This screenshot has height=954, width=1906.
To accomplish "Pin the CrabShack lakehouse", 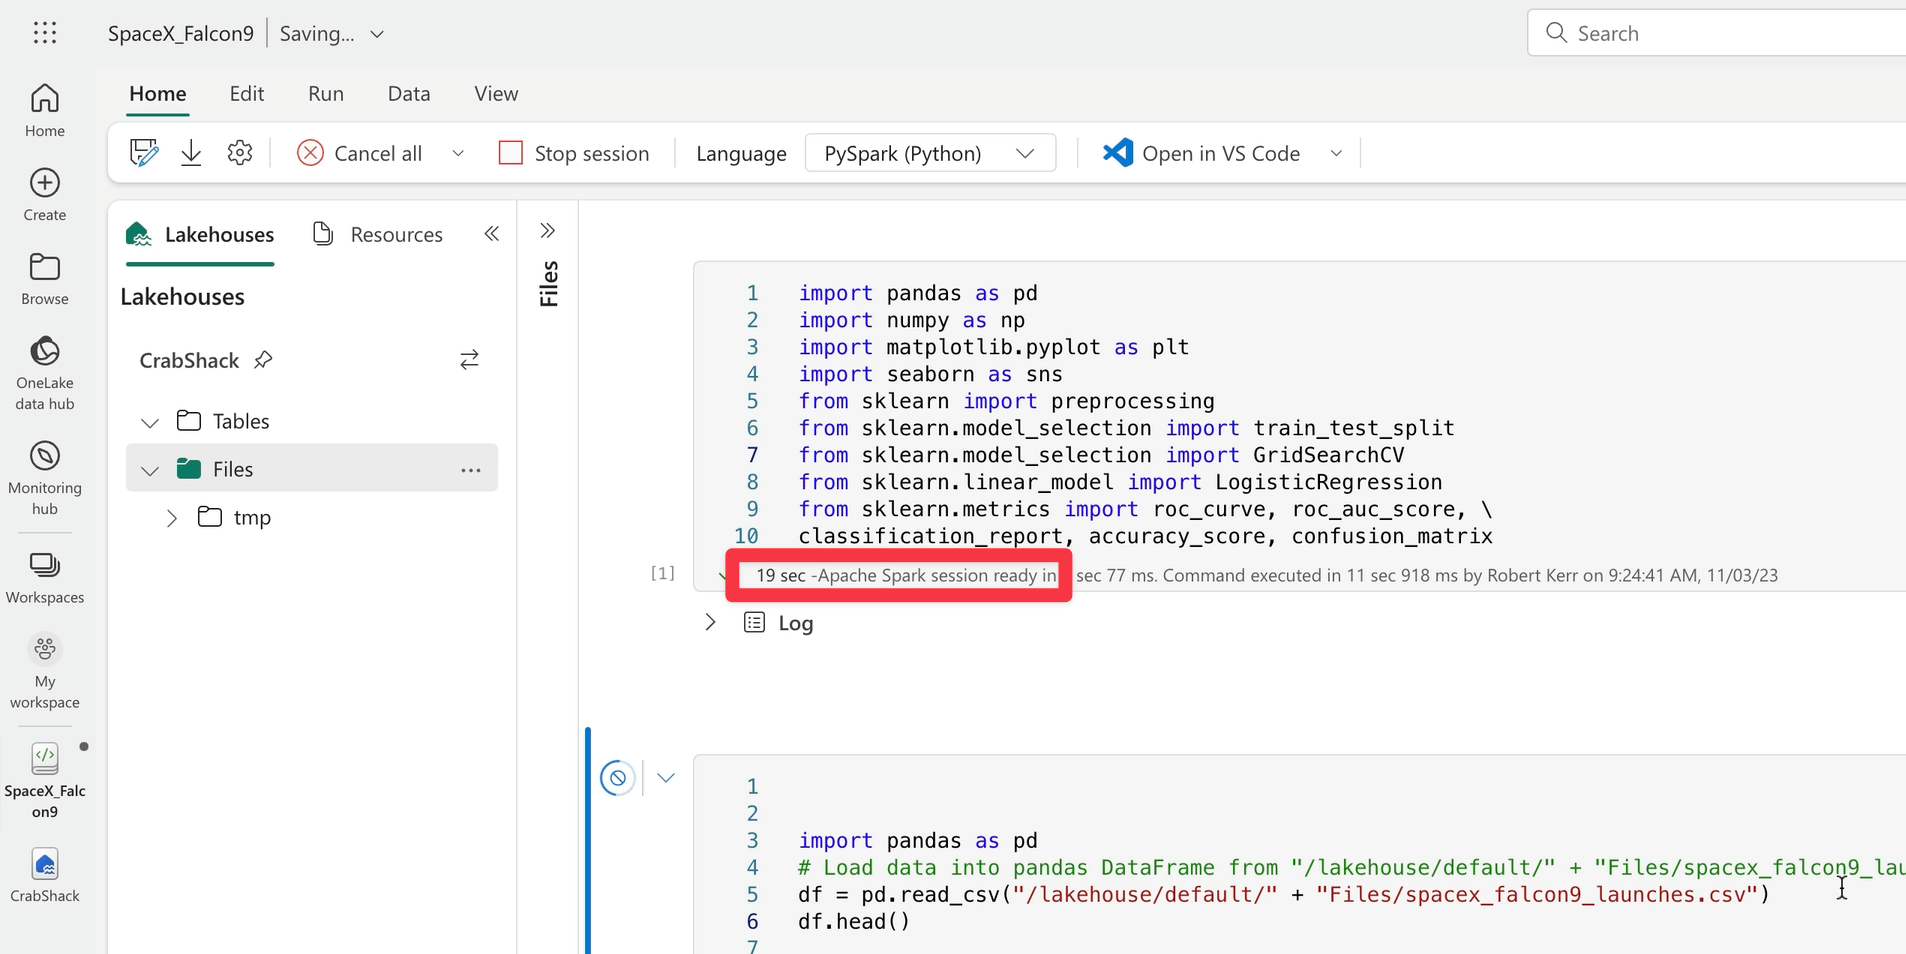I will [x=263, y=360].
